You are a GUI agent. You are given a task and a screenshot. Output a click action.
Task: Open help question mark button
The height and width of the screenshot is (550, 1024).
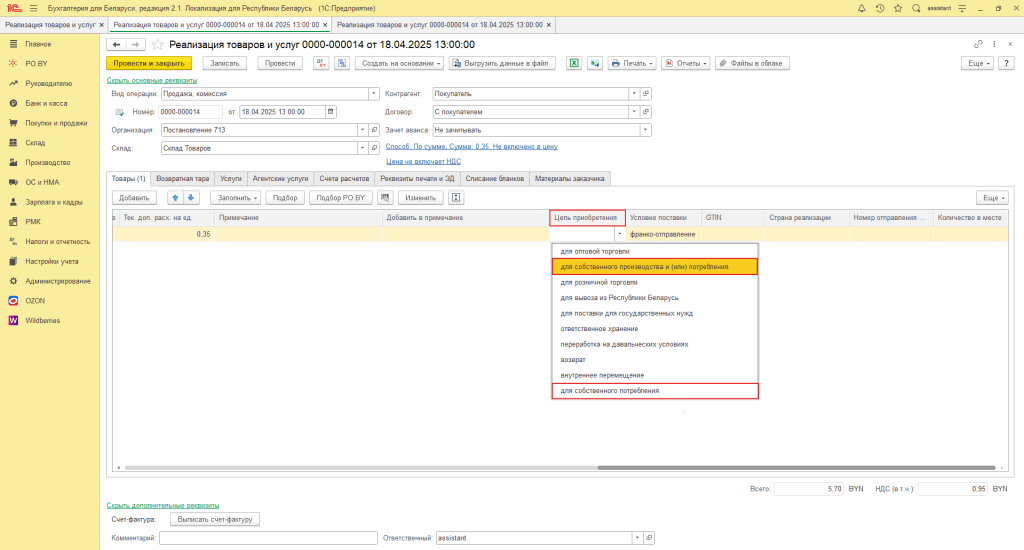point(1006,63)
